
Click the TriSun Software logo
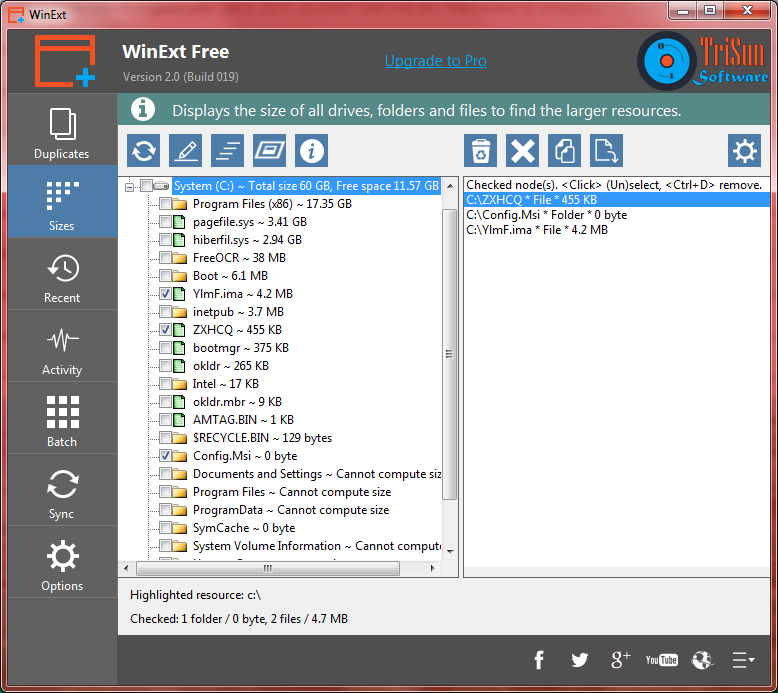pos(703,61)
